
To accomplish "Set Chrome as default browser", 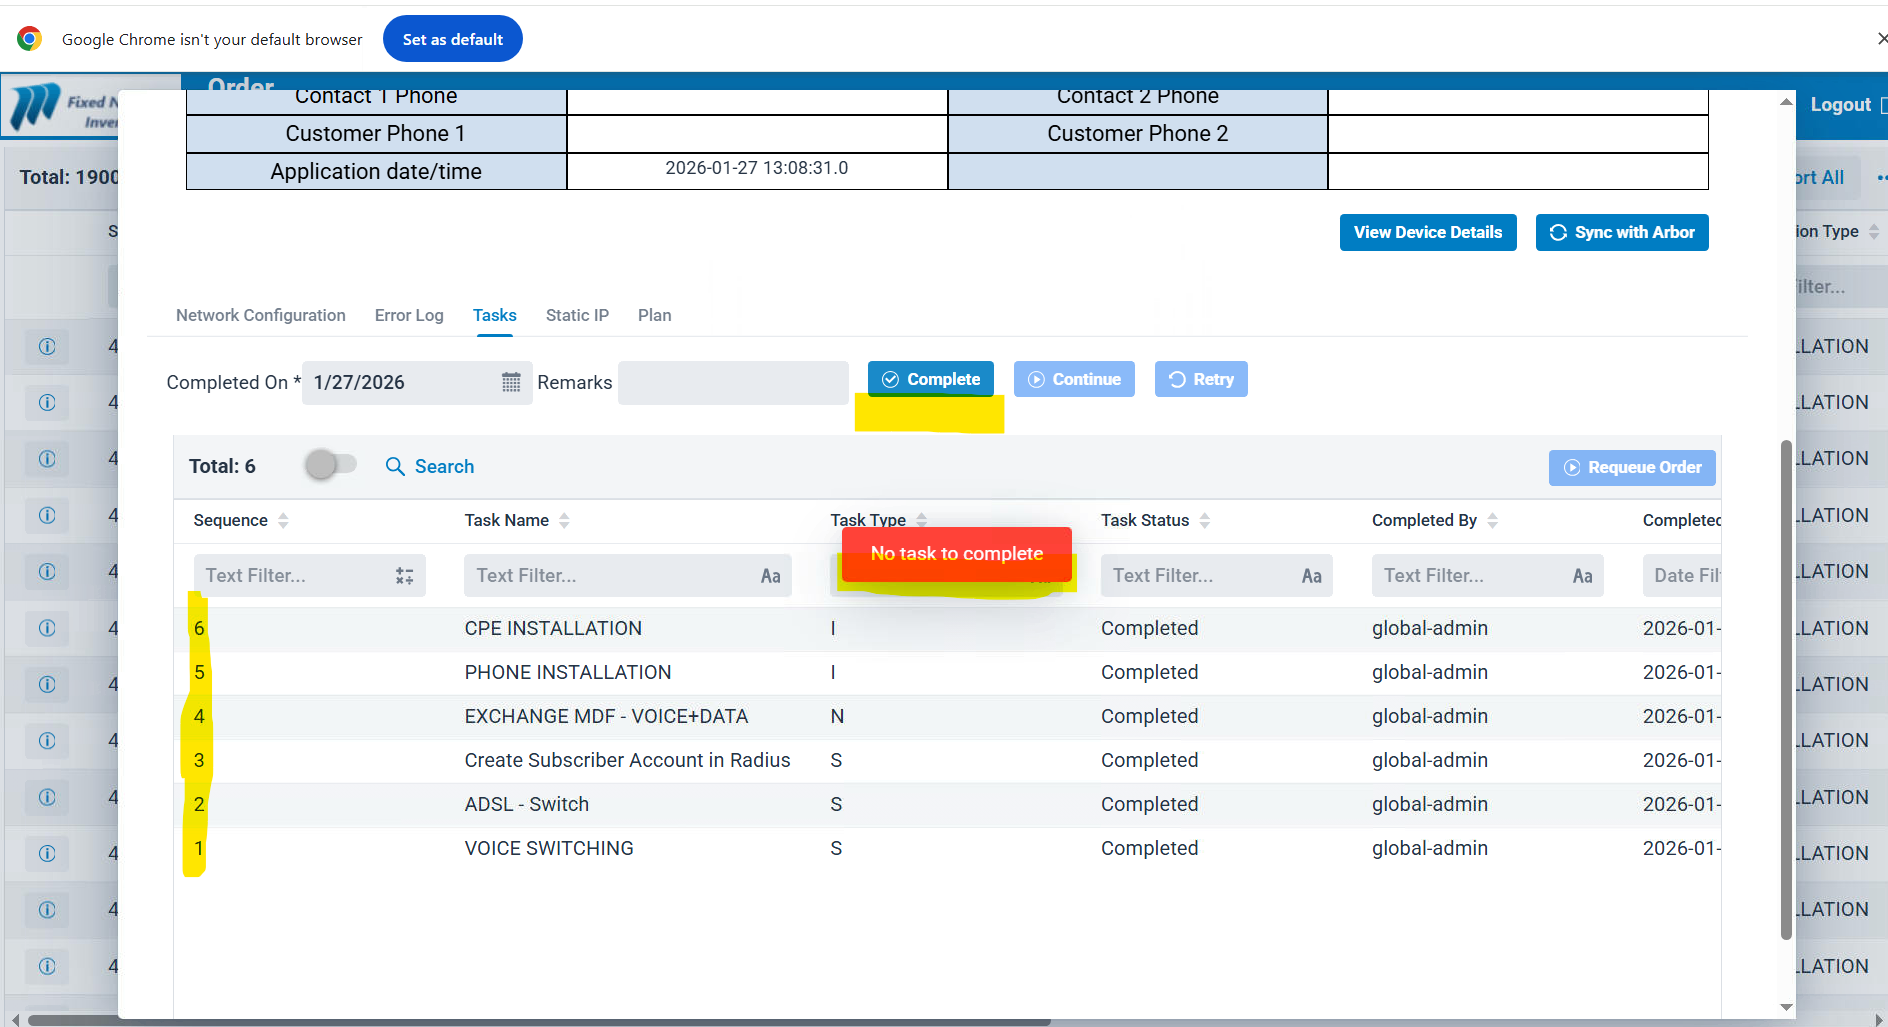I will click(x=452, y=39).
